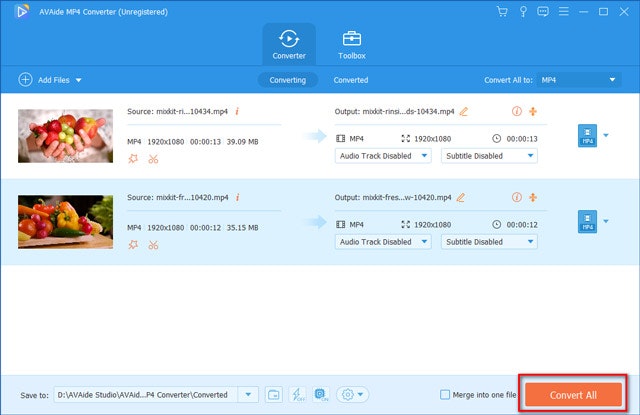
Task: Open the gear settings dropdown
Action: coord(352,395)
